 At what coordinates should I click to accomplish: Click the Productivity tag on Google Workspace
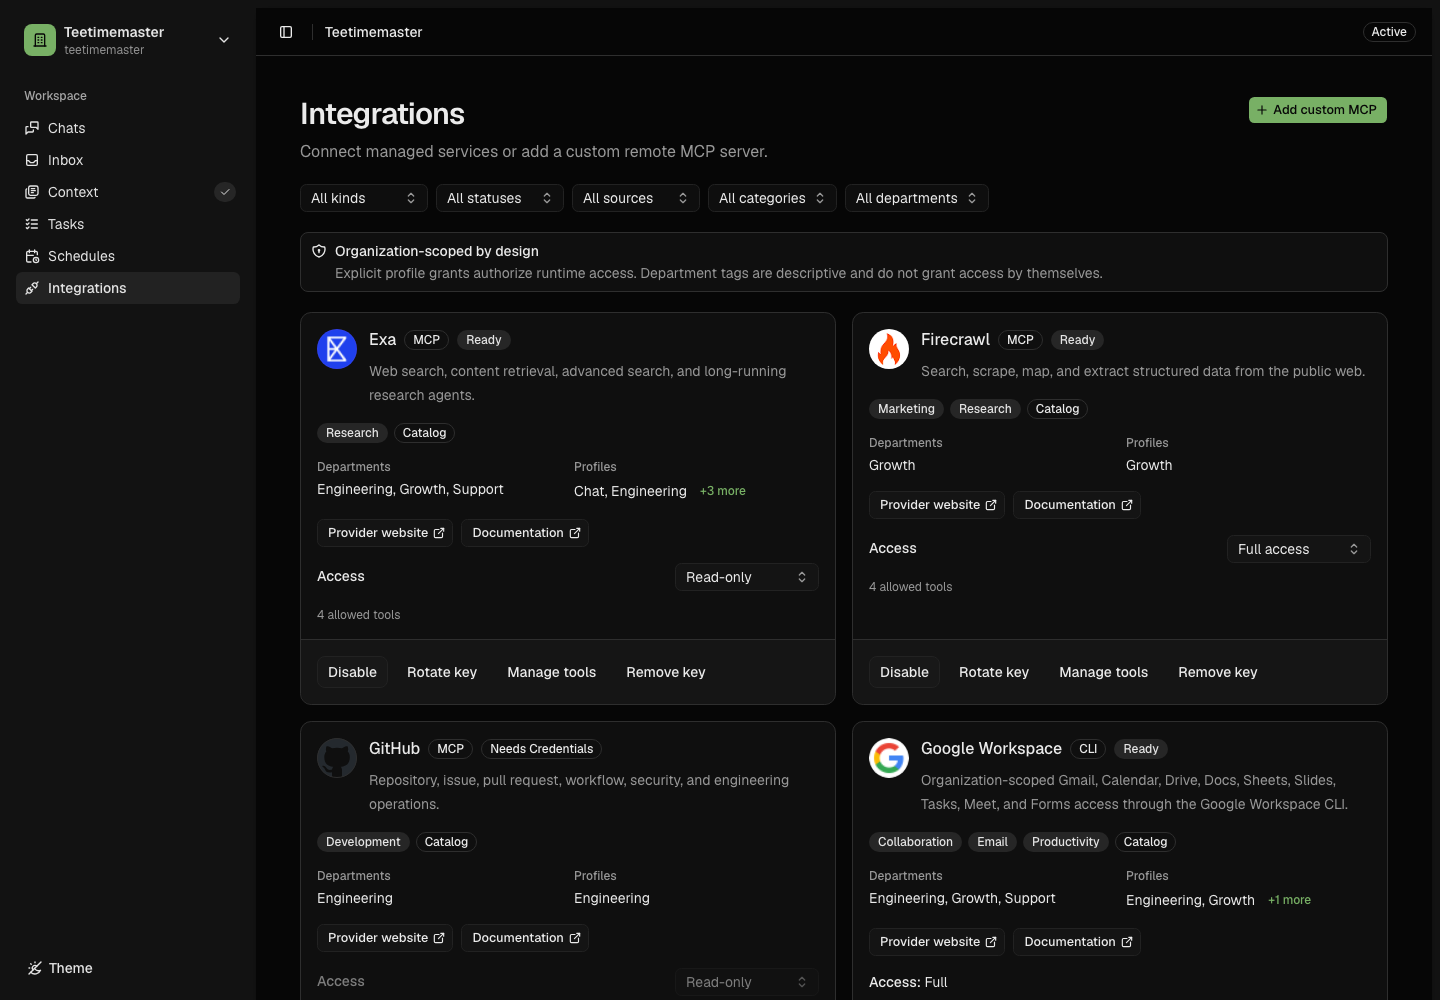[1065, 842]
